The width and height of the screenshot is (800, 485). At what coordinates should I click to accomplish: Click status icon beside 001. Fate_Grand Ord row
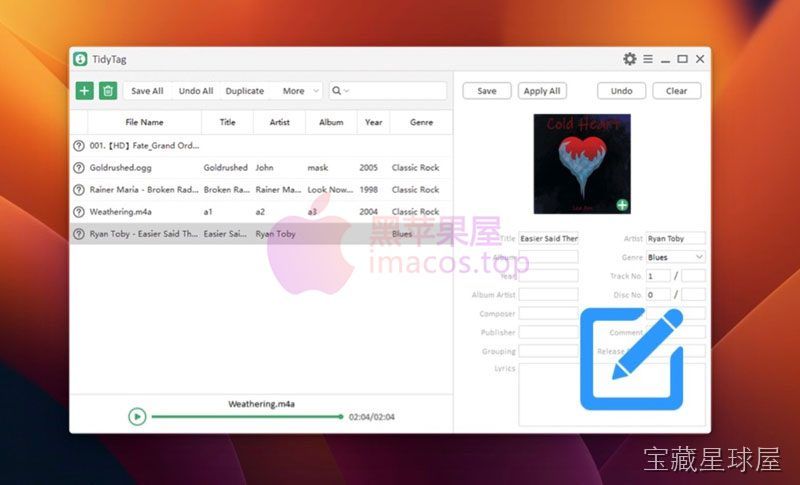(x=79, y=146)
